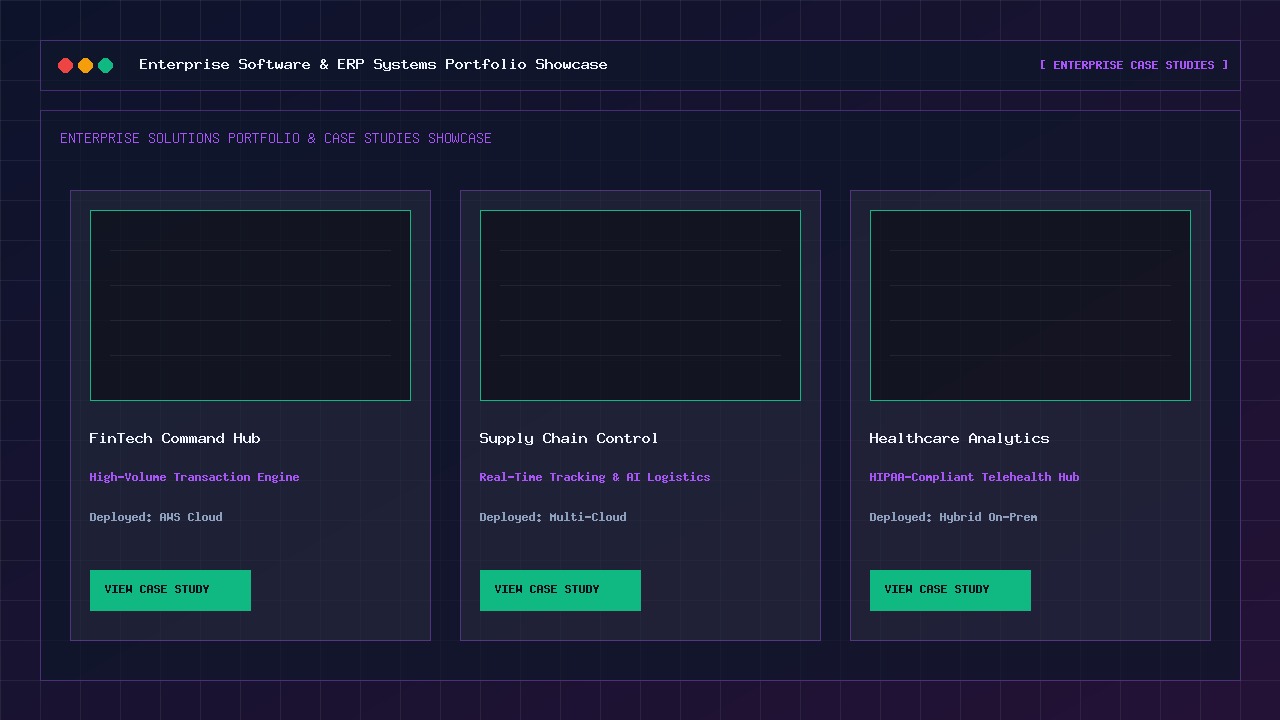Viewport: 1280px width, 720px height.
Task: Click the green window dot
Action: pyautogui.click(x=106, y=65)
